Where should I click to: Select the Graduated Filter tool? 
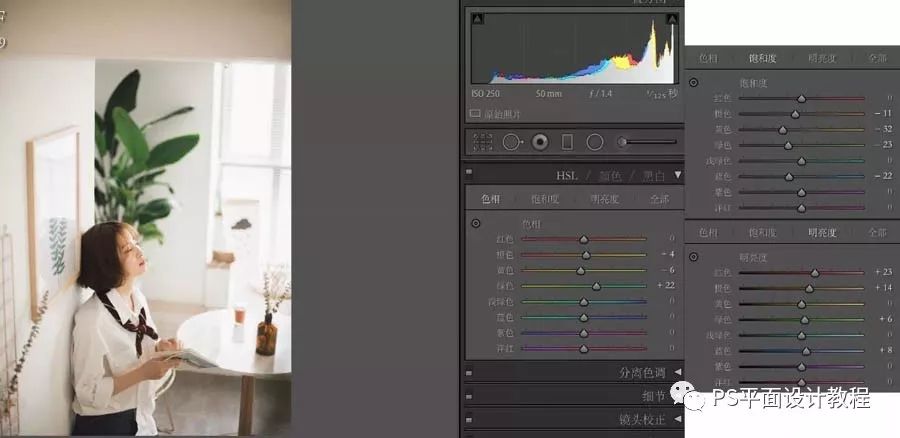(x=567, y=141)
